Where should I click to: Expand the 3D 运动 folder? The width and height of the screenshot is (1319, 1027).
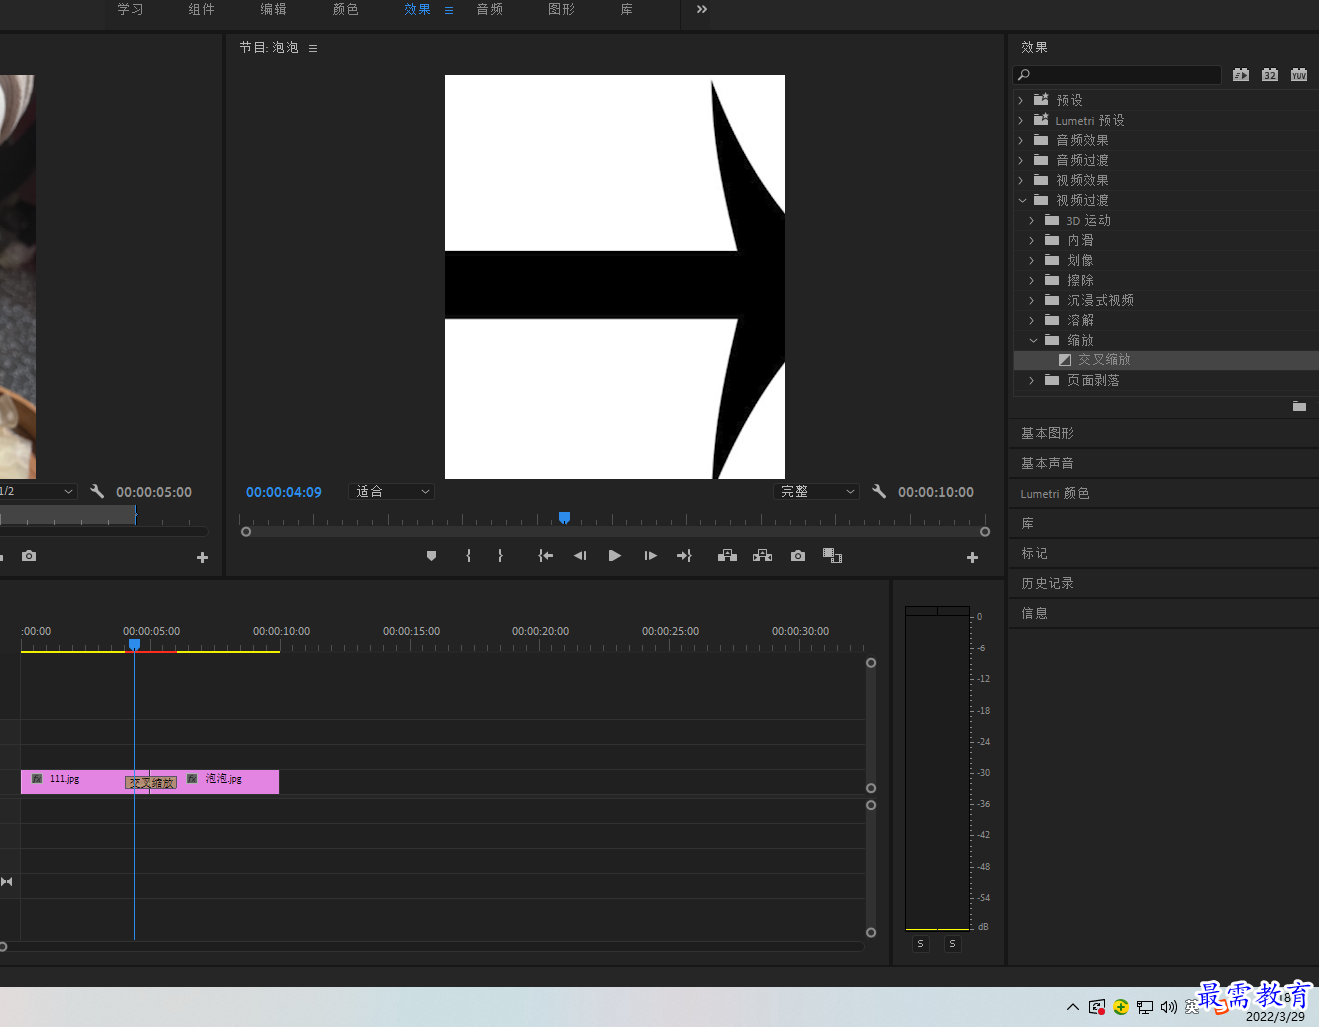1032,220
